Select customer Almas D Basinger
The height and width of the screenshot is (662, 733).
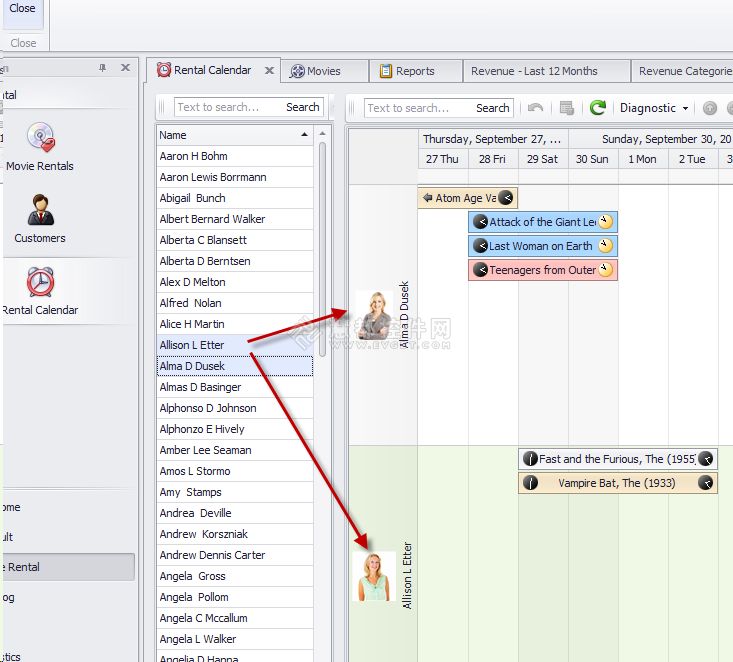pos(235,387)
